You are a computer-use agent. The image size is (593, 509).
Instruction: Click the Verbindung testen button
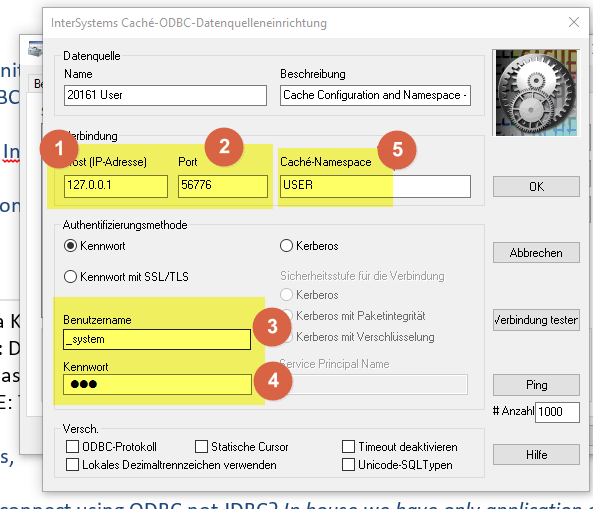536,320
